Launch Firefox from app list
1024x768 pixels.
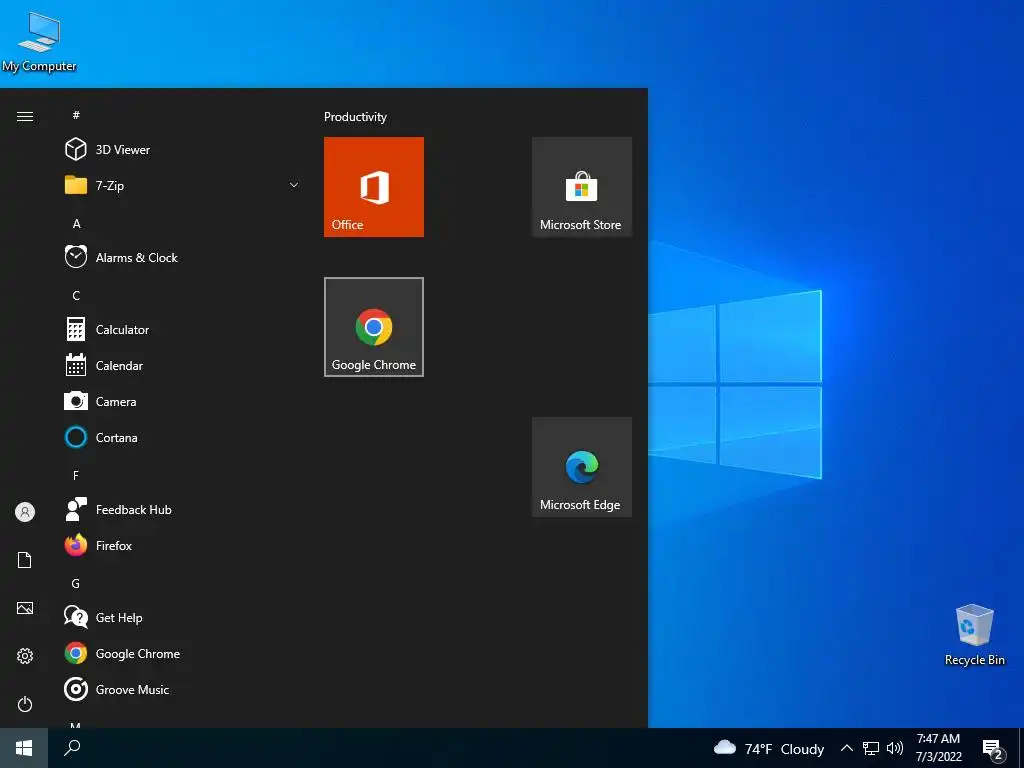tap(183, 545)
